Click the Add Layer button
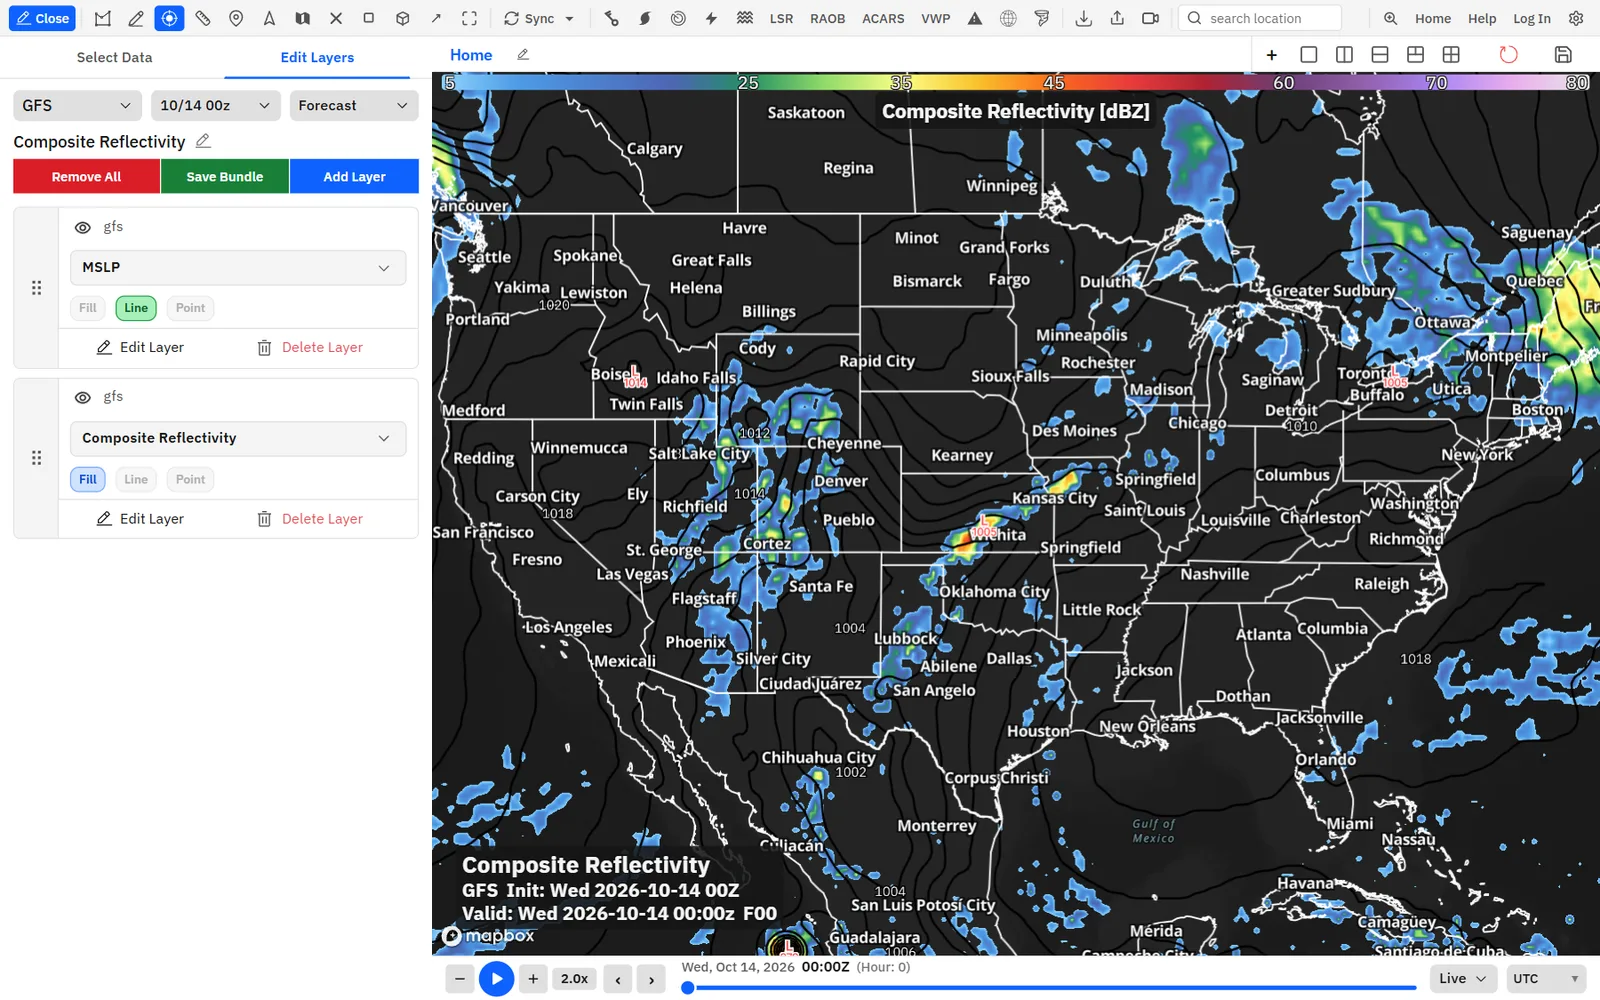The image size is (1600, 1000). tap(354, 176)
